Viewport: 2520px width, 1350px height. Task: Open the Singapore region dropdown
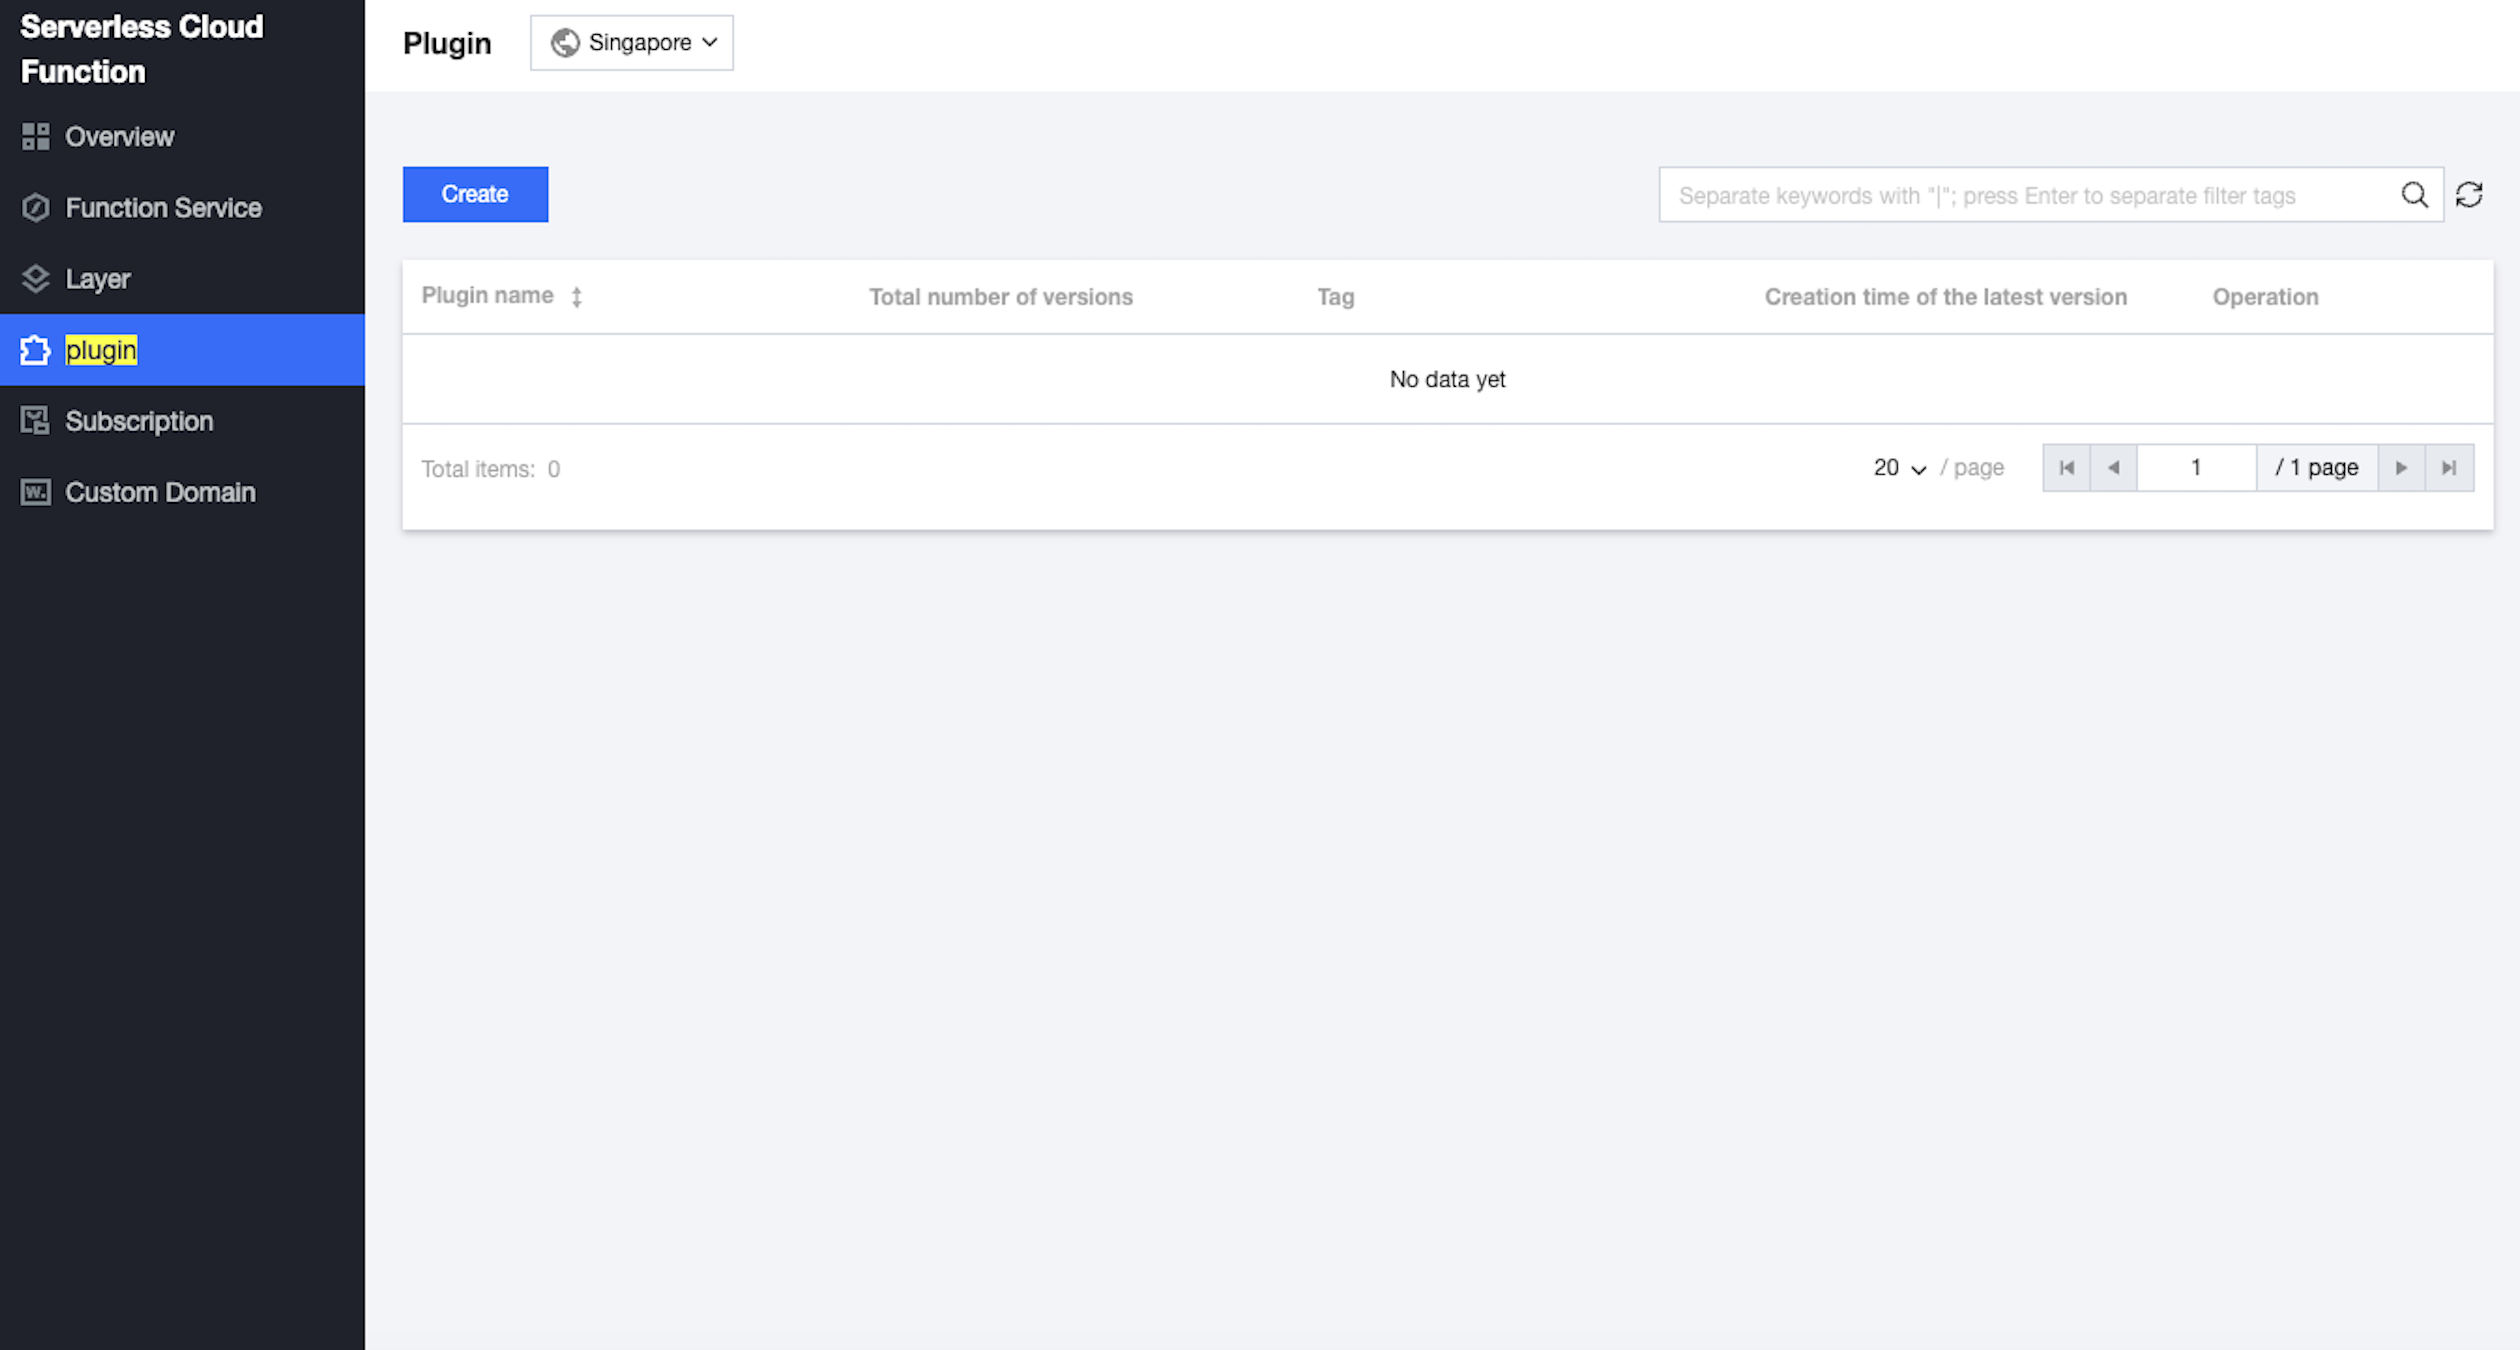click(x=632, y=43)
